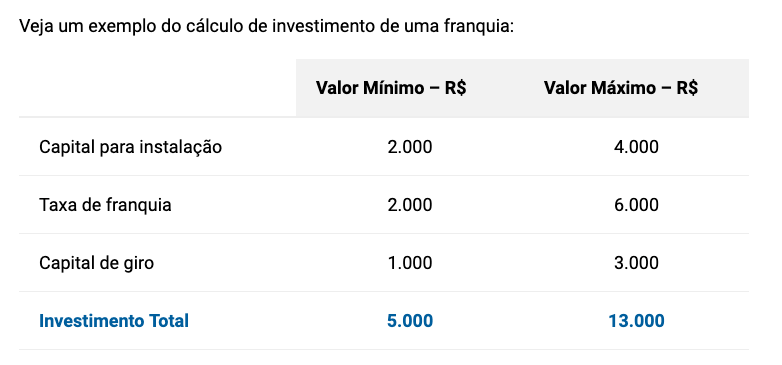The width and height of the screenshot is (782, 365).
Task: Click the intro sentence about franquia investment
Action: pyautogui.click(x=266, y=26)
